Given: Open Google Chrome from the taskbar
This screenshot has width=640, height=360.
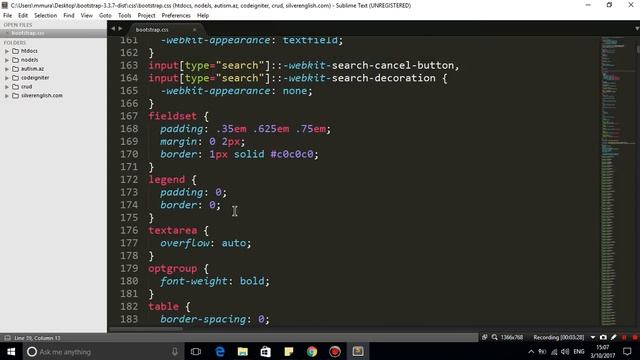Looking at the screenshot, I should click(312, 351).
